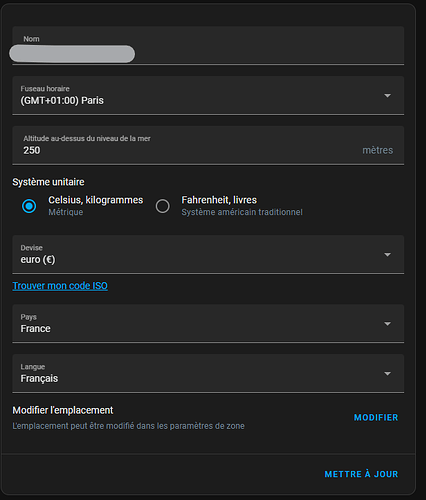
Task: Click the arrow icon in the time zone field
Action: [x=387, y=96]
